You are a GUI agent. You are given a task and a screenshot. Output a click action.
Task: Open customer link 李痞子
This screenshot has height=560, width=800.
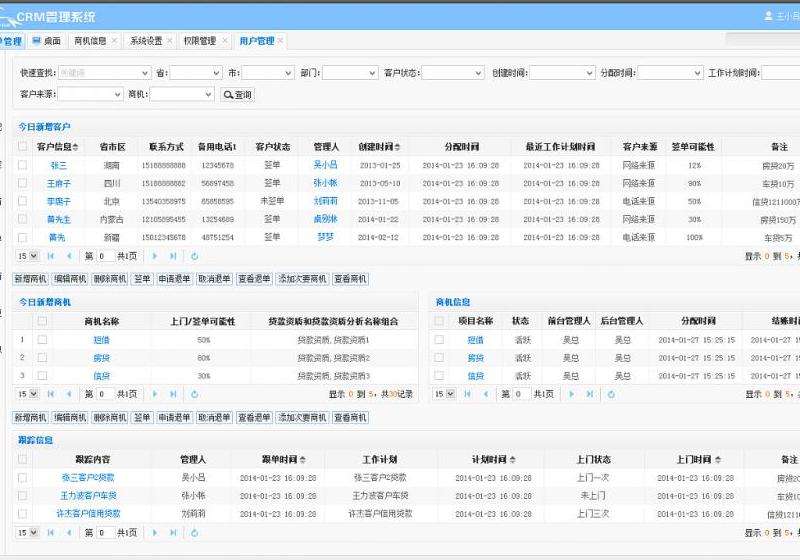tap(59, 201)
